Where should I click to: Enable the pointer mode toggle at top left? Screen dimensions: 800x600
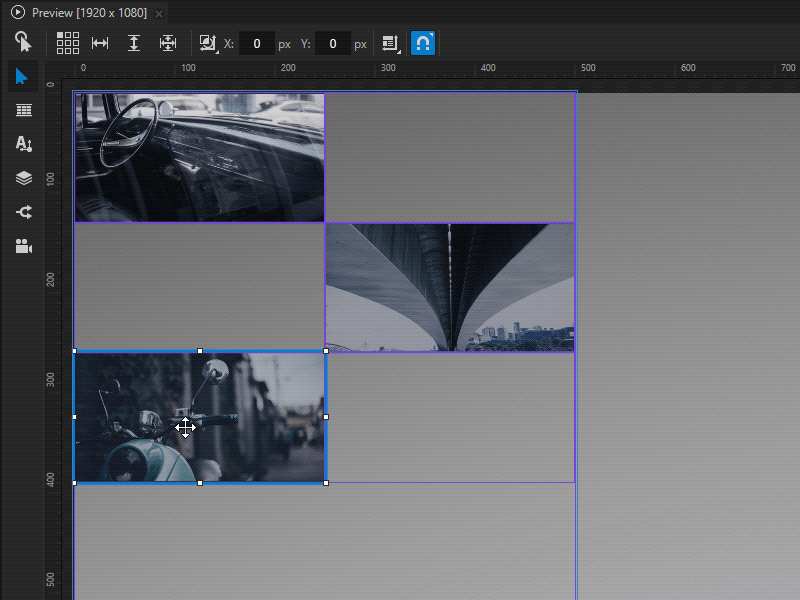(x=23, y=43)
